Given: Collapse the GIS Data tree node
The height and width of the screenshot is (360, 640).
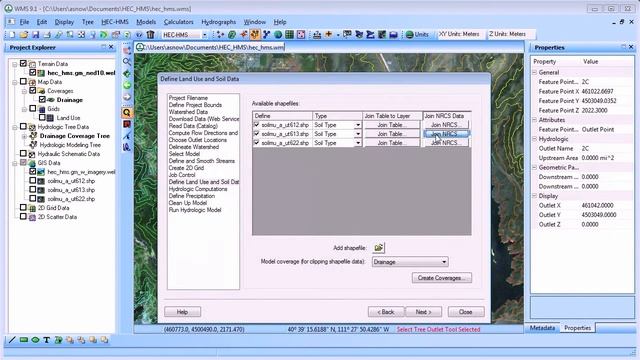Looking at the screenshot, I should click(x=15, y=163).
